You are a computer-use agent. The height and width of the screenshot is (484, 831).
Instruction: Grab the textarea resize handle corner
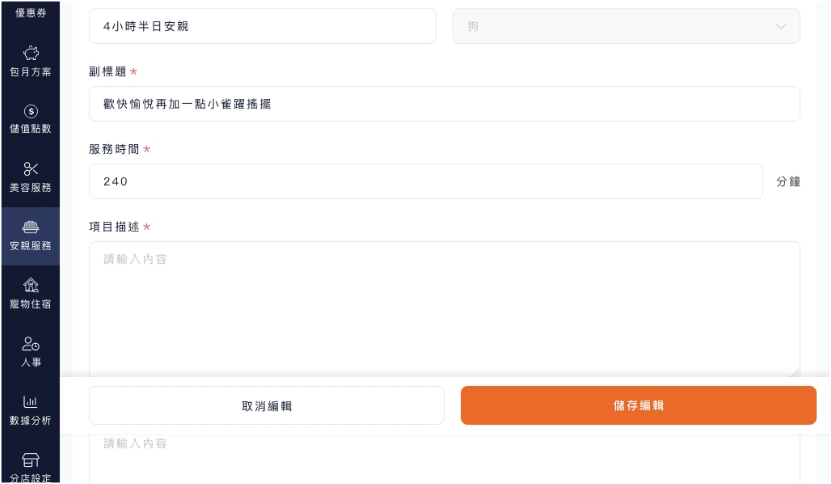(794, 373)
